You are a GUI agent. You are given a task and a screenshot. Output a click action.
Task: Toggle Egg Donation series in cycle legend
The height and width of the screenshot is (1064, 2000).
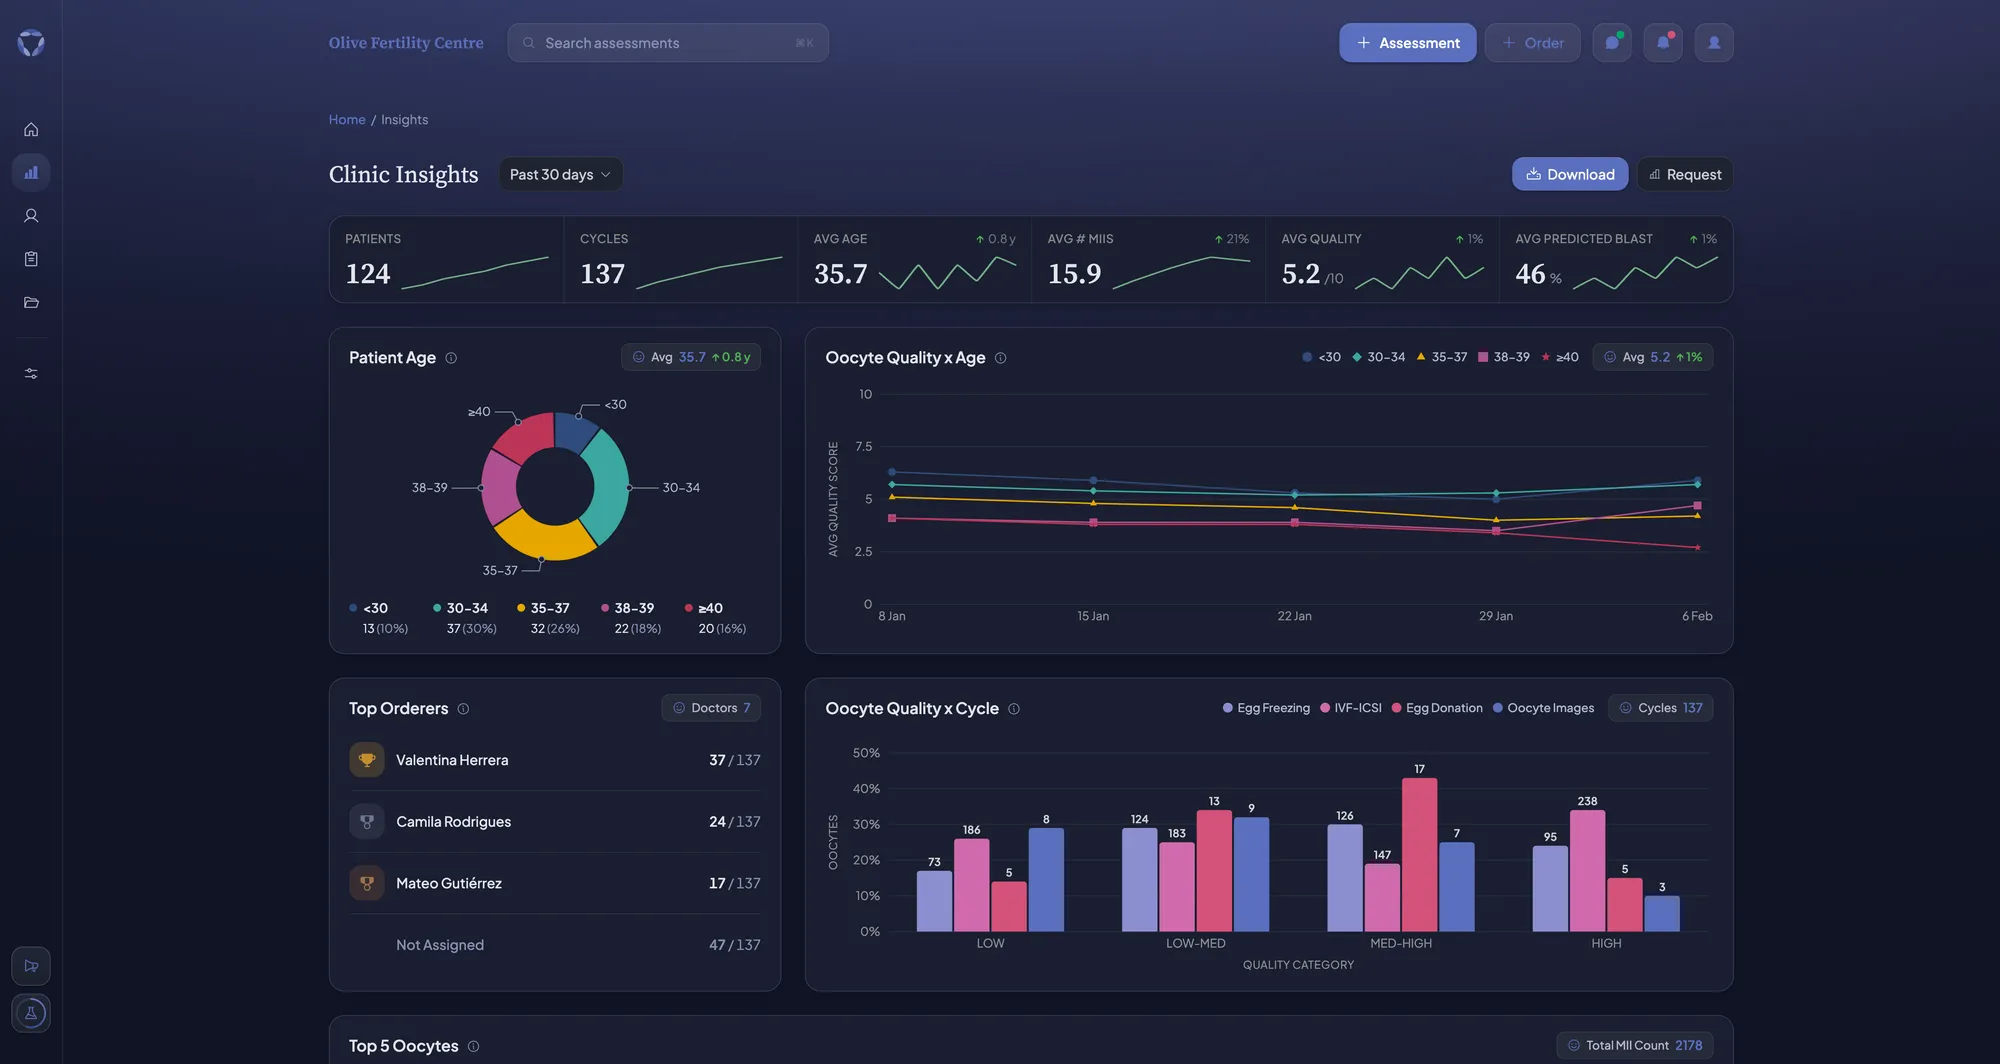coord(1437,708)
